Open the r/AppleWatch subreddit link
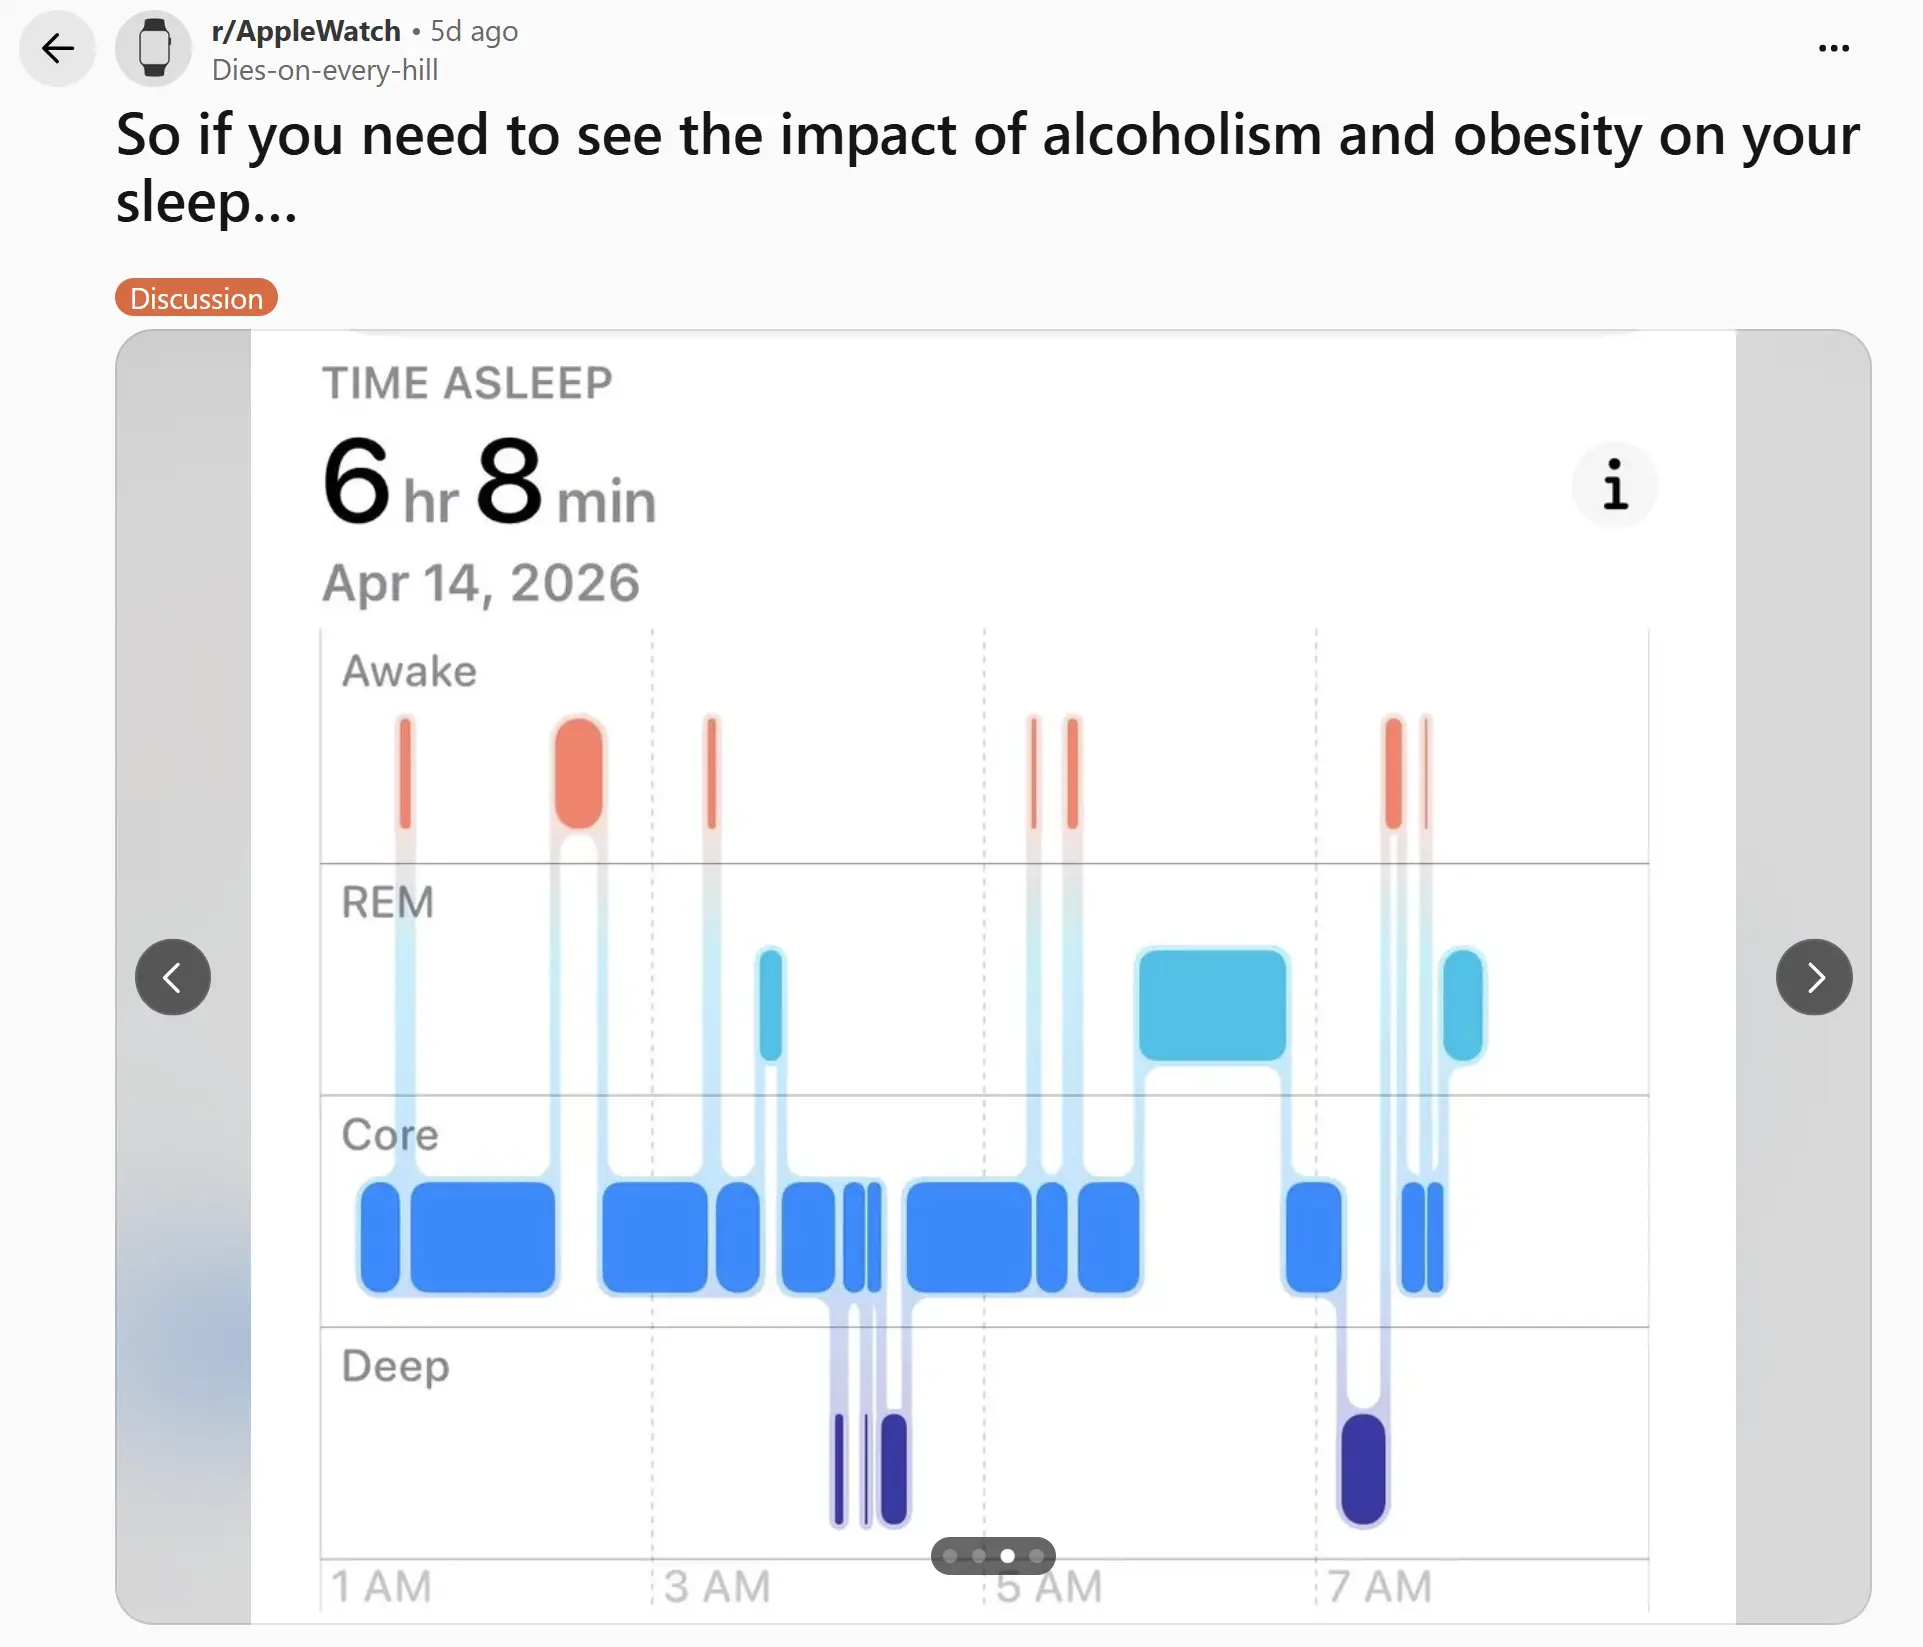The image size is (1923, 1647). pyautogui.click(x=304, y=31)
